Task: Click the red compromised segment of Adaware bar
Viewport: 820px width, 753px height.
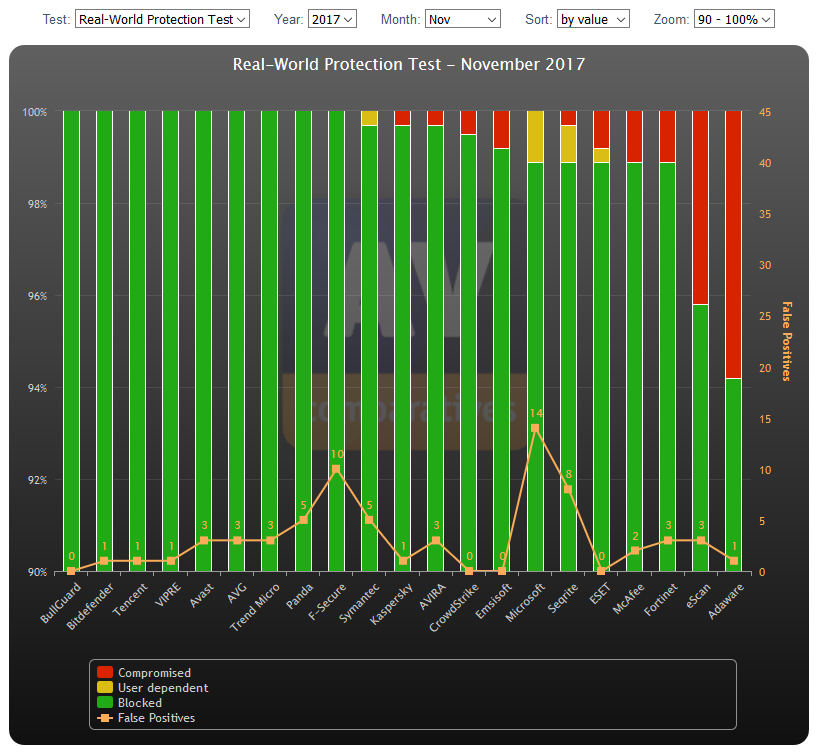Action: [734, 240]
